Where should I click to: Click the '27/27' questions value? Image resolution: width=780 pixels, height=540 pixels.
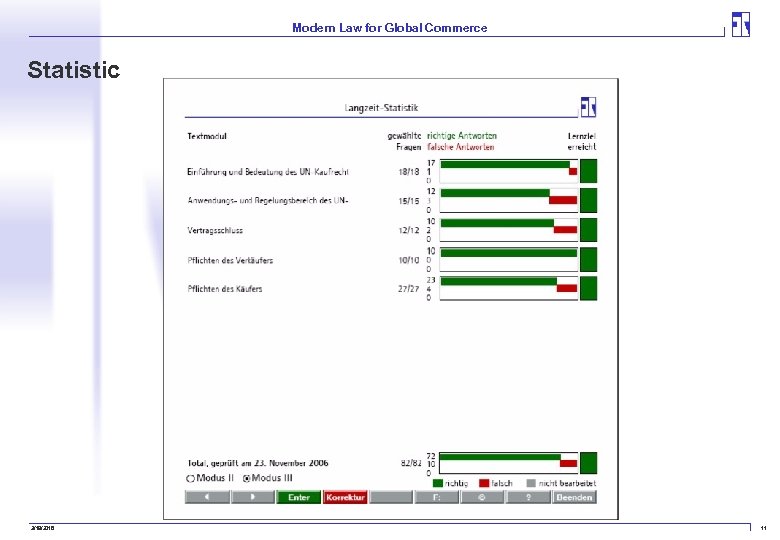(x=409, y=289)
